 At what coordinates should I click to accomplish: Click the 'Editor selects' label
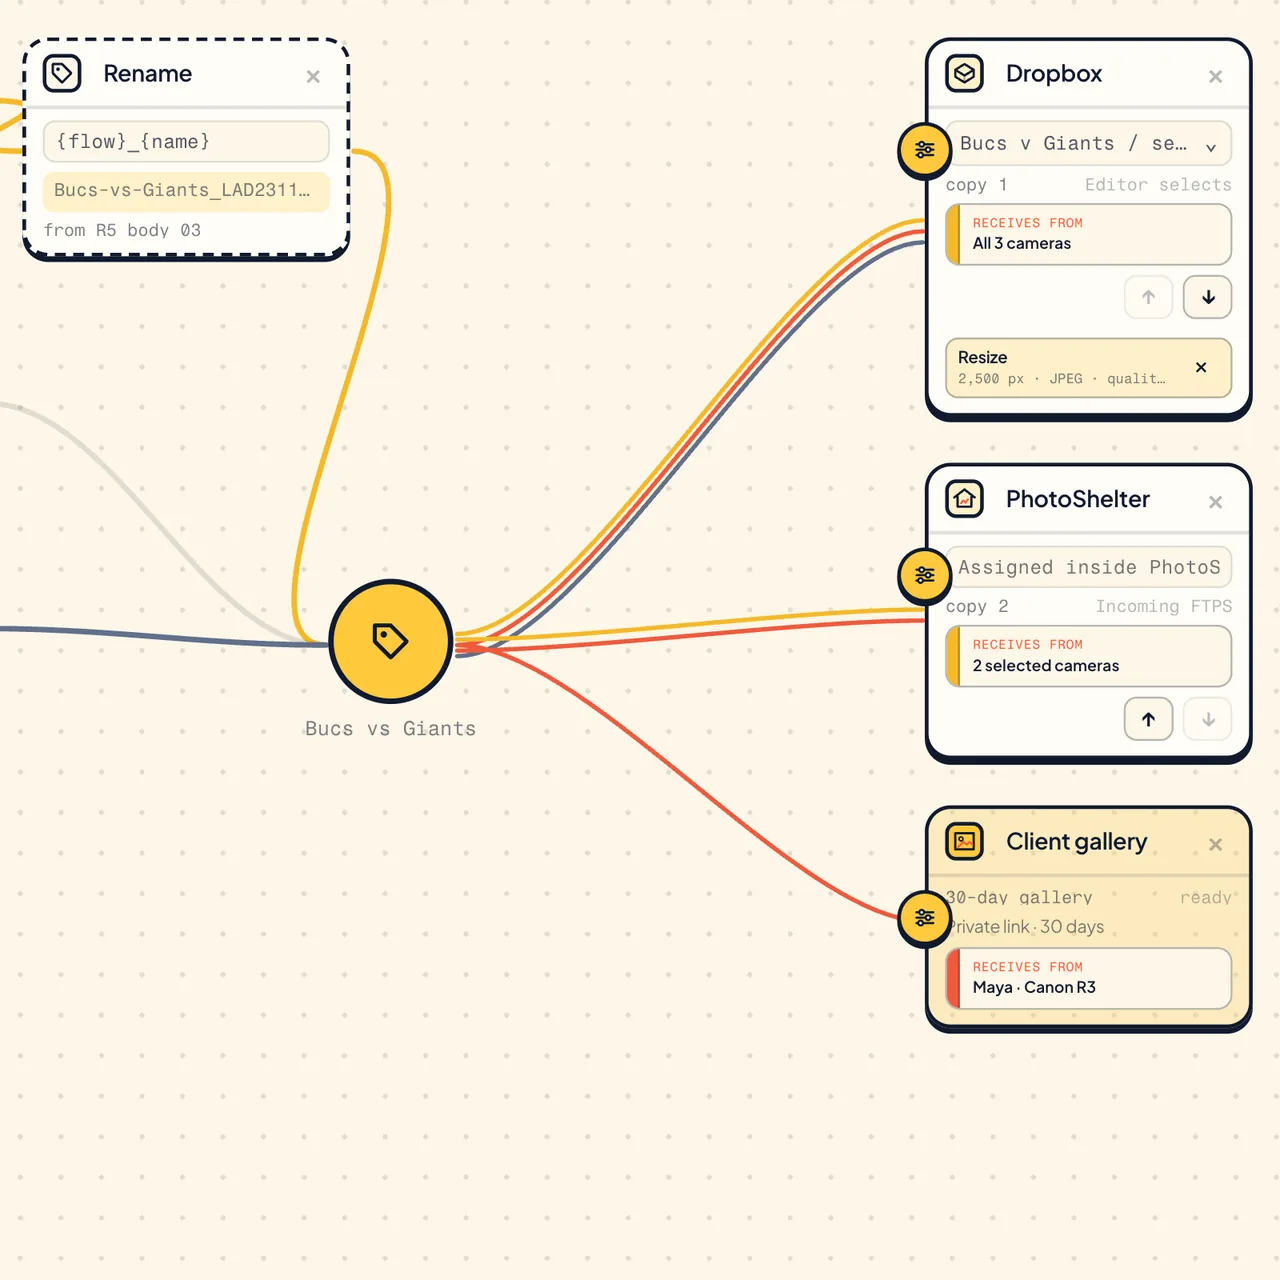click(x=1158, y=185)
